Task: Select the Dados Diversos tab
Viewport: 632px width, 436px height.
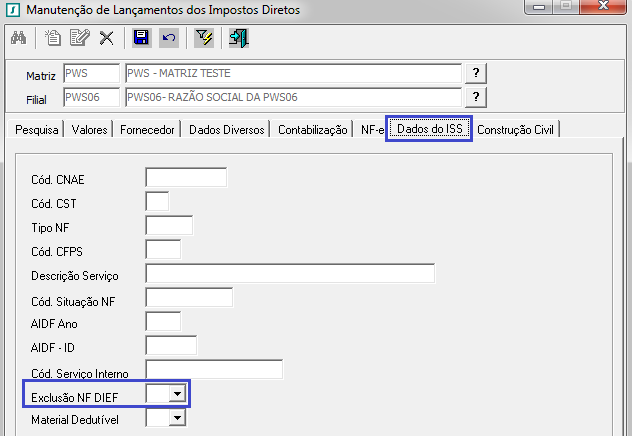Action: coord(227,130)
